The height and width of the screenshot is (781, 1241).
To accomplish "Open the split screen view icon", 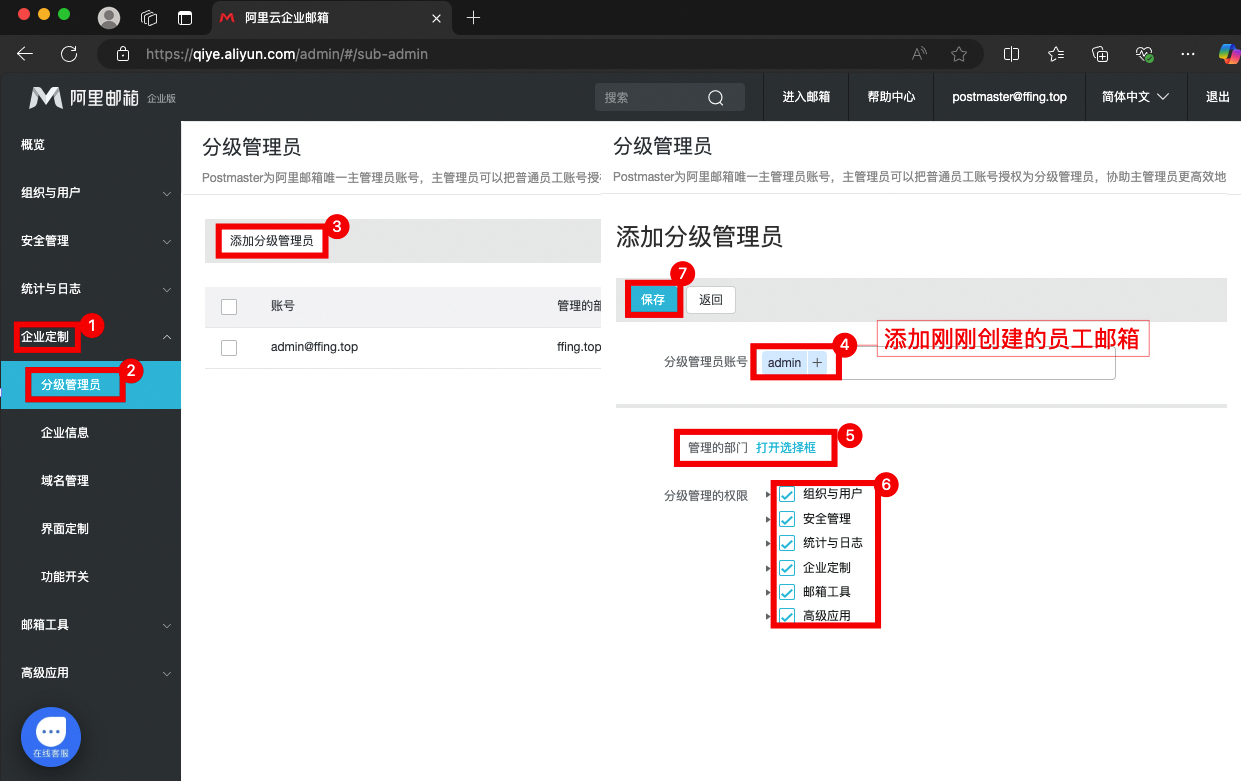I will tap(1012, 54).
